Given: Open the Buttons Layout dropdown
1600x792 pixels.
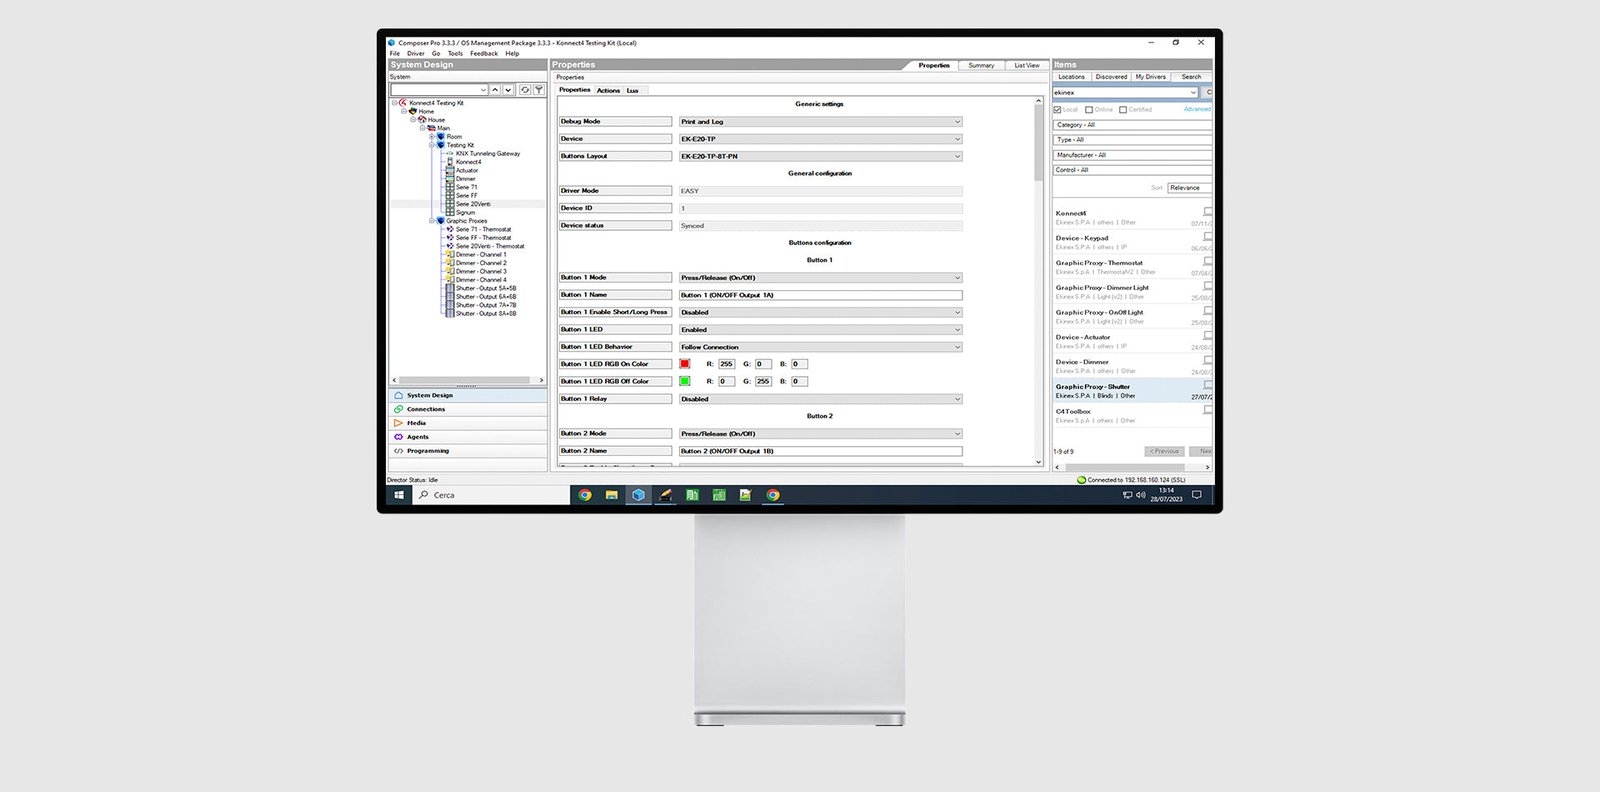Looking at the screenshot, I should [820, 156].
